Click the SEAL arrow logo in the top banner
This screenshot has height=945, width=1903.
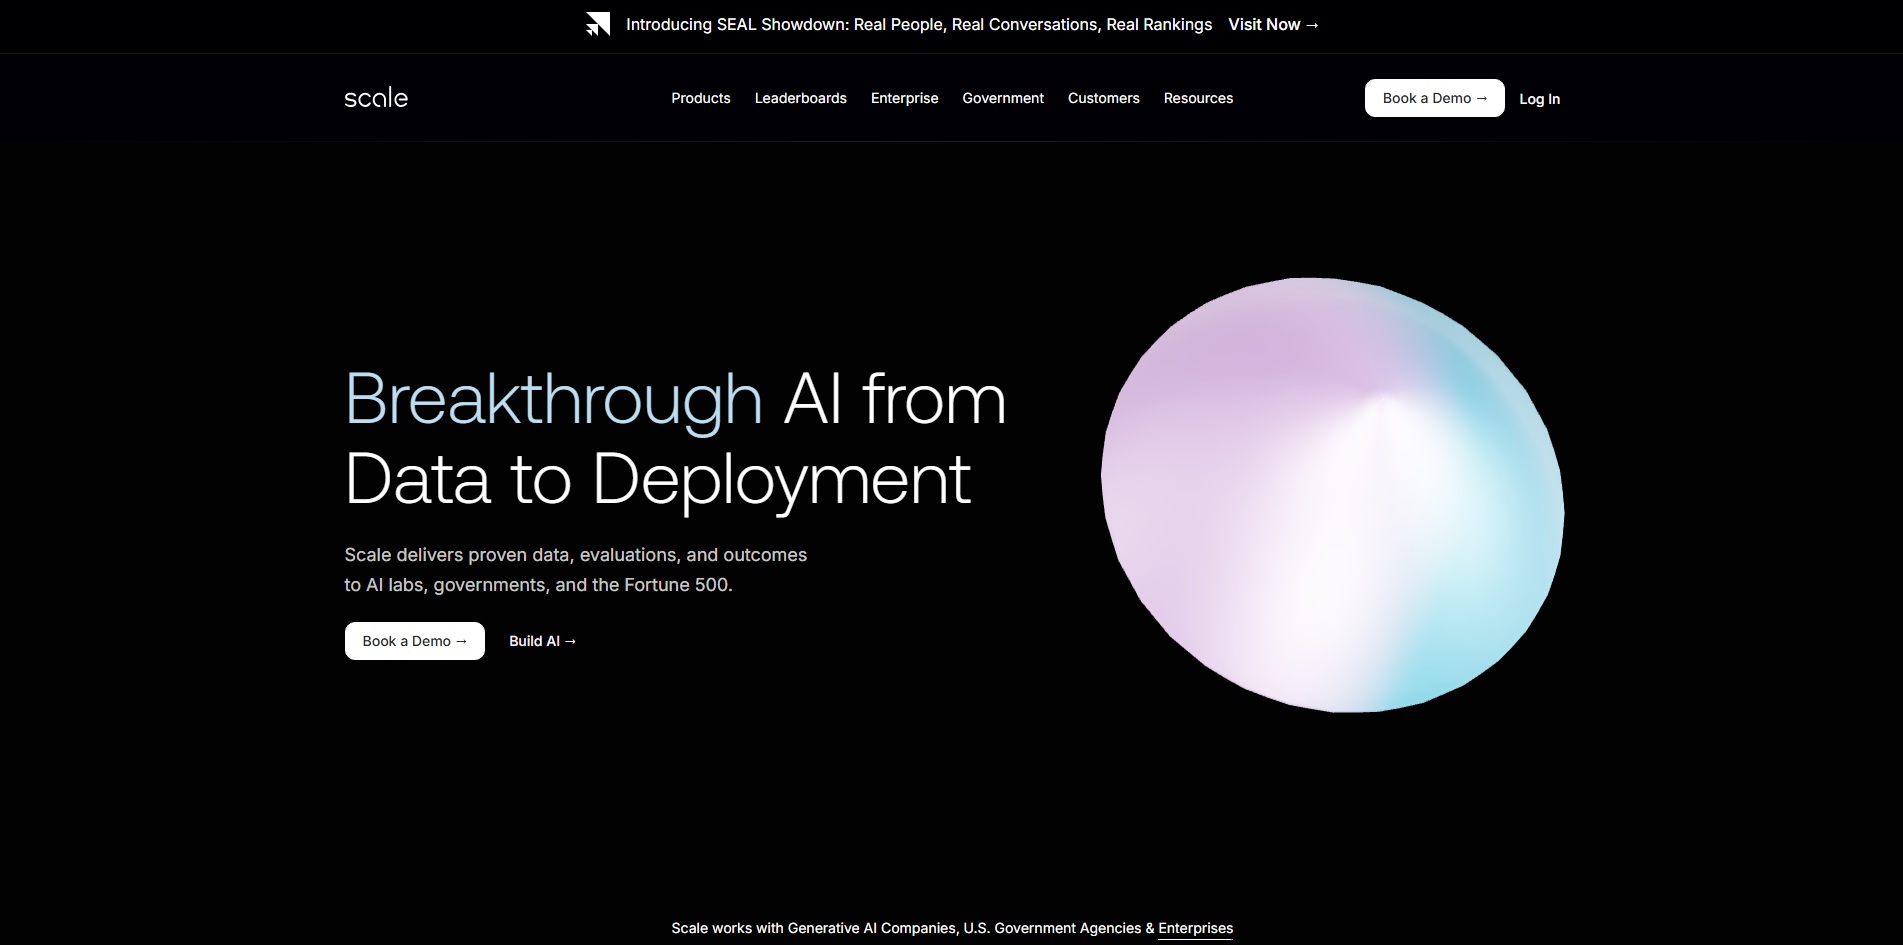[x=597, y=25]
